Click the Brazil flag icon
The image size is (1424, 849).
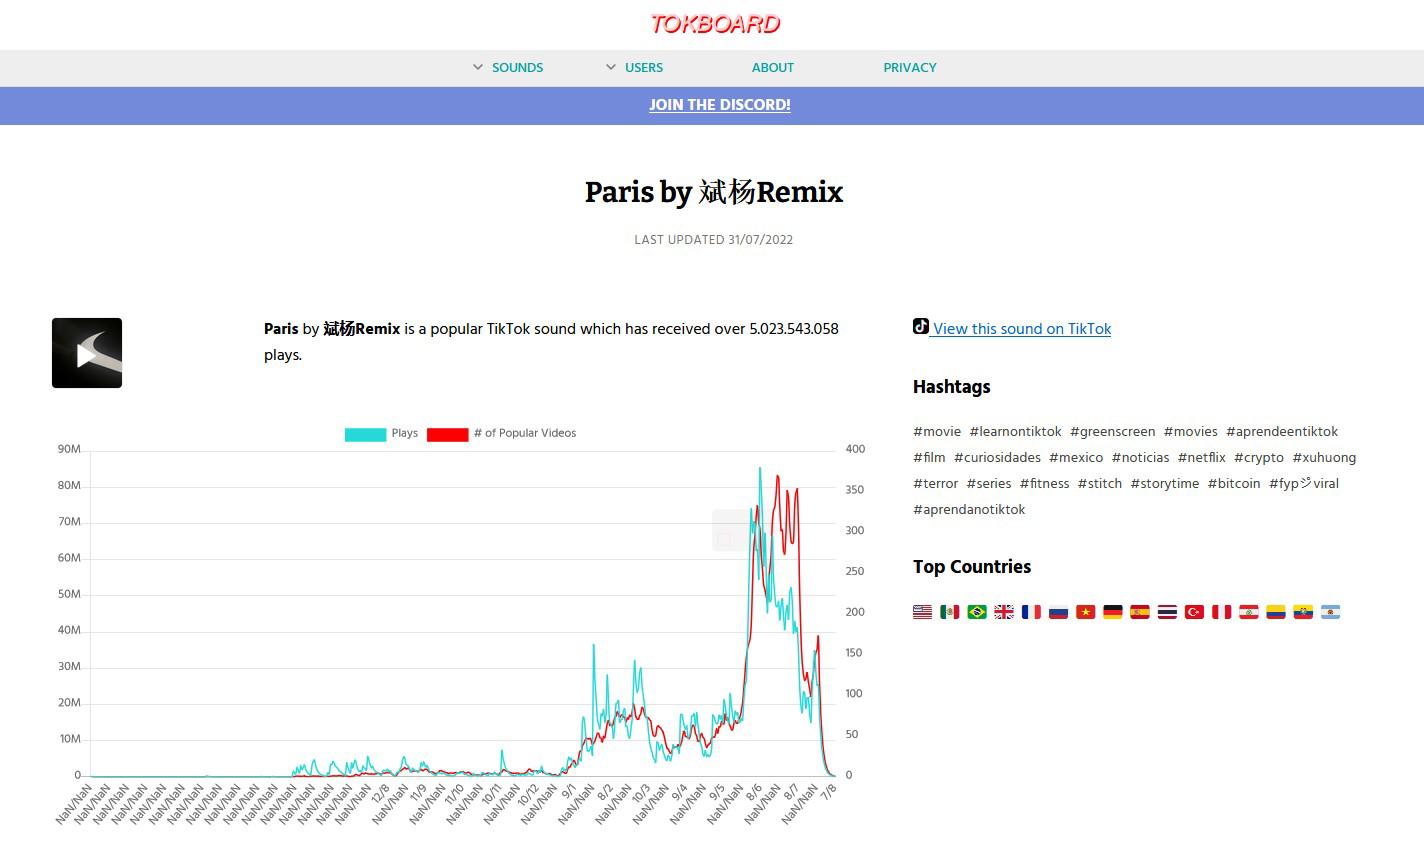tap(977, 612)
